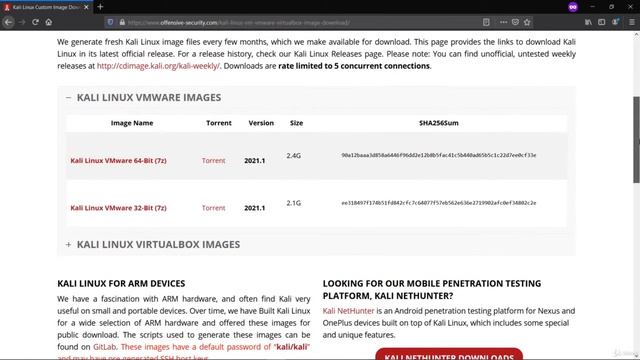View site padlock security info
This screenshot has width=640, height=360.
[x=122, y=22]
